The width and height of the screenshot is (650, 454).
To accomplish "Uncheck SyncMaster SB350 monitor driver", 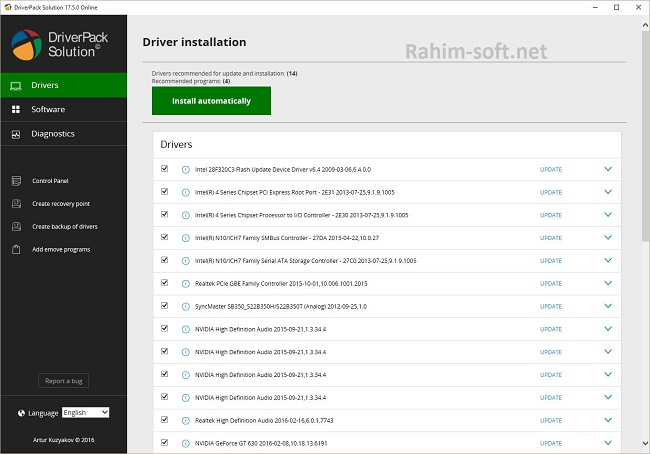I will 165,306.
